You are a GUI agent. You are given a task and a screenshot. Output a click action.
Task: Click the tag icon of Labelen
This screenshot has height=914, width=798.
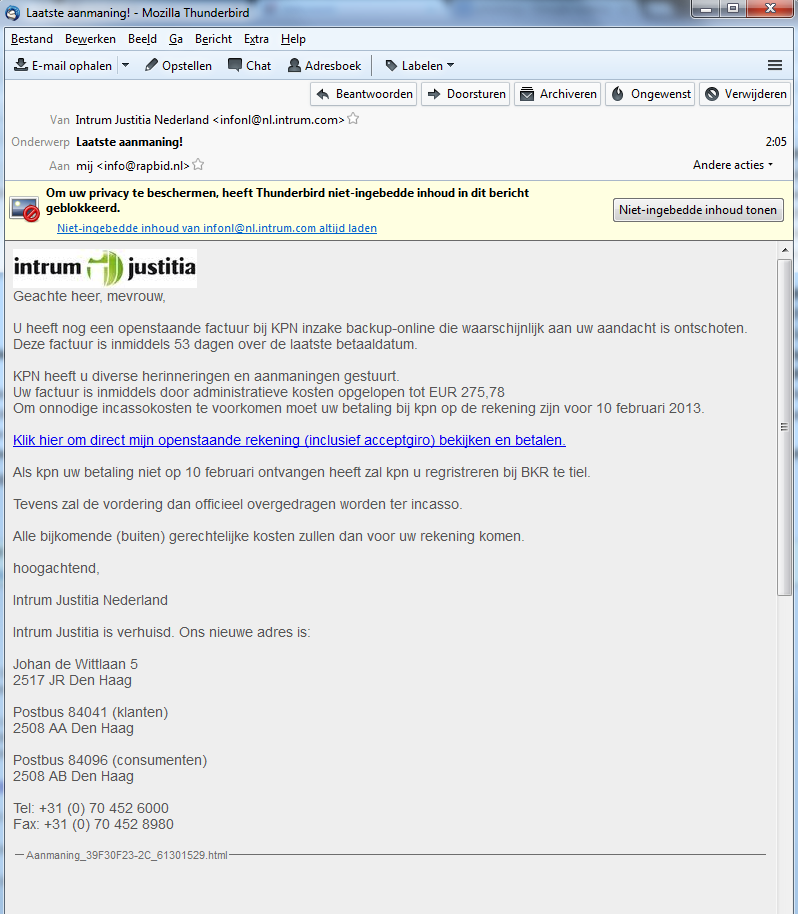pos(391,65)
